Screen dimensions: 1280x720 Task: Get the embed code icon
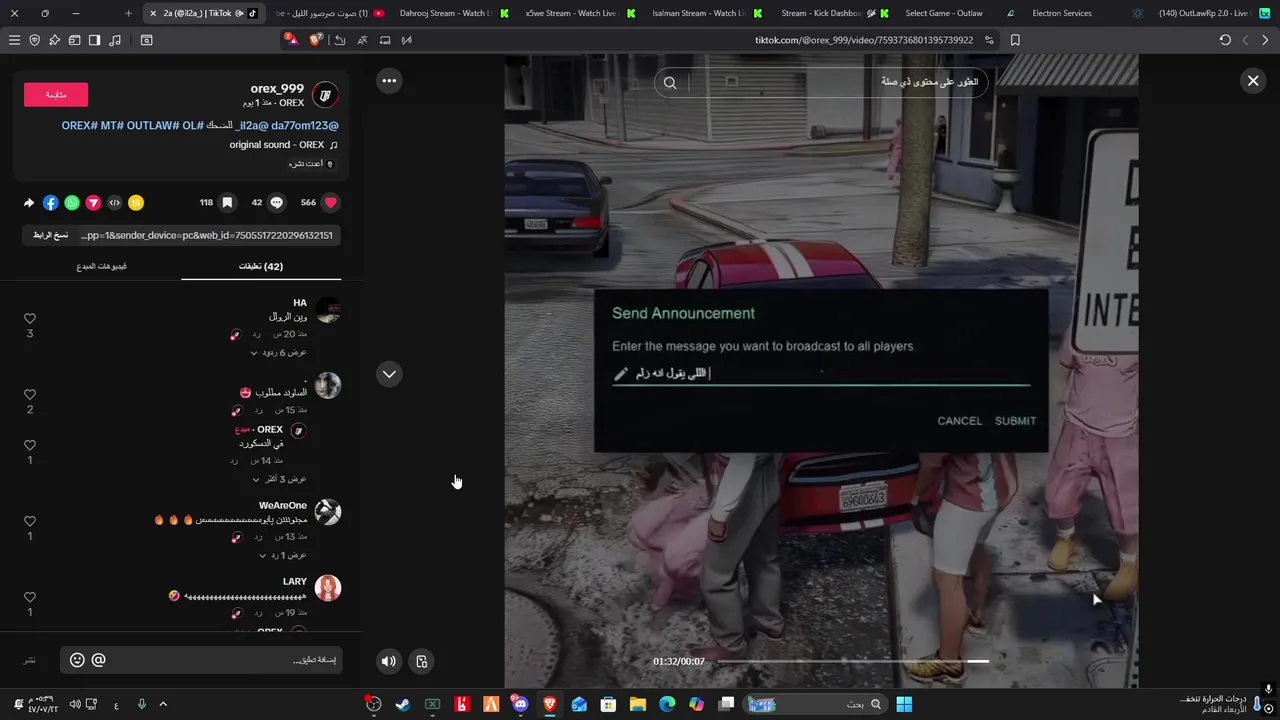[x=115, y=203]
